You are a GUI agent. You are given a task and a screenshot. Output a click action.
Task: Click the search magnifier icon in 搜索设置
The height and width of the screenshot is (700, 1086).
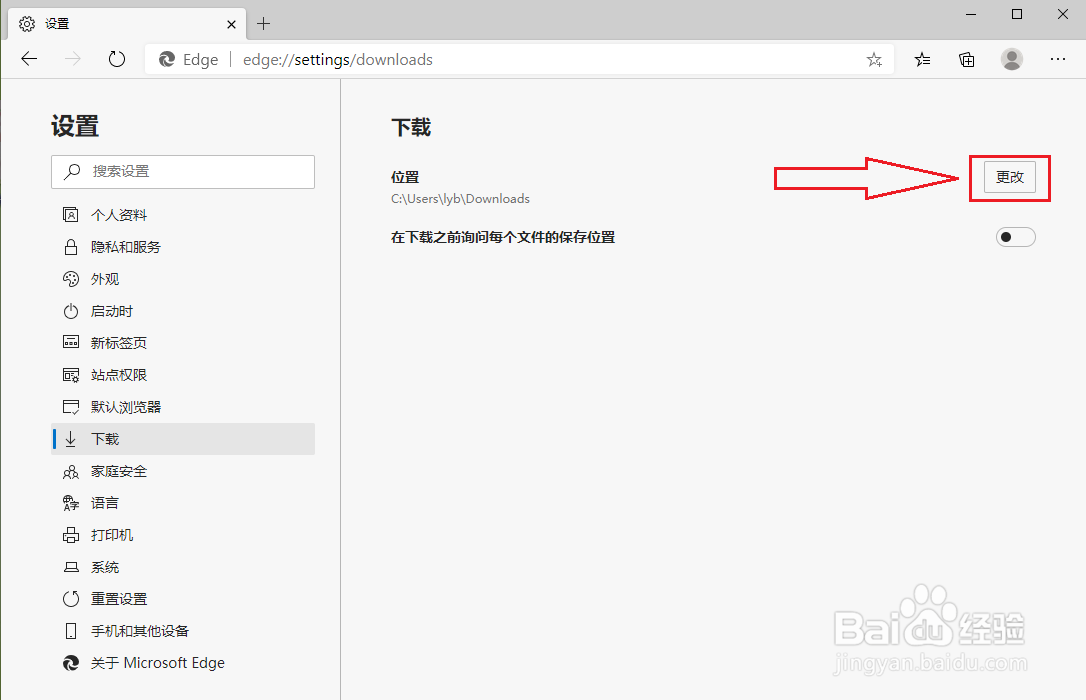point(71,171)
